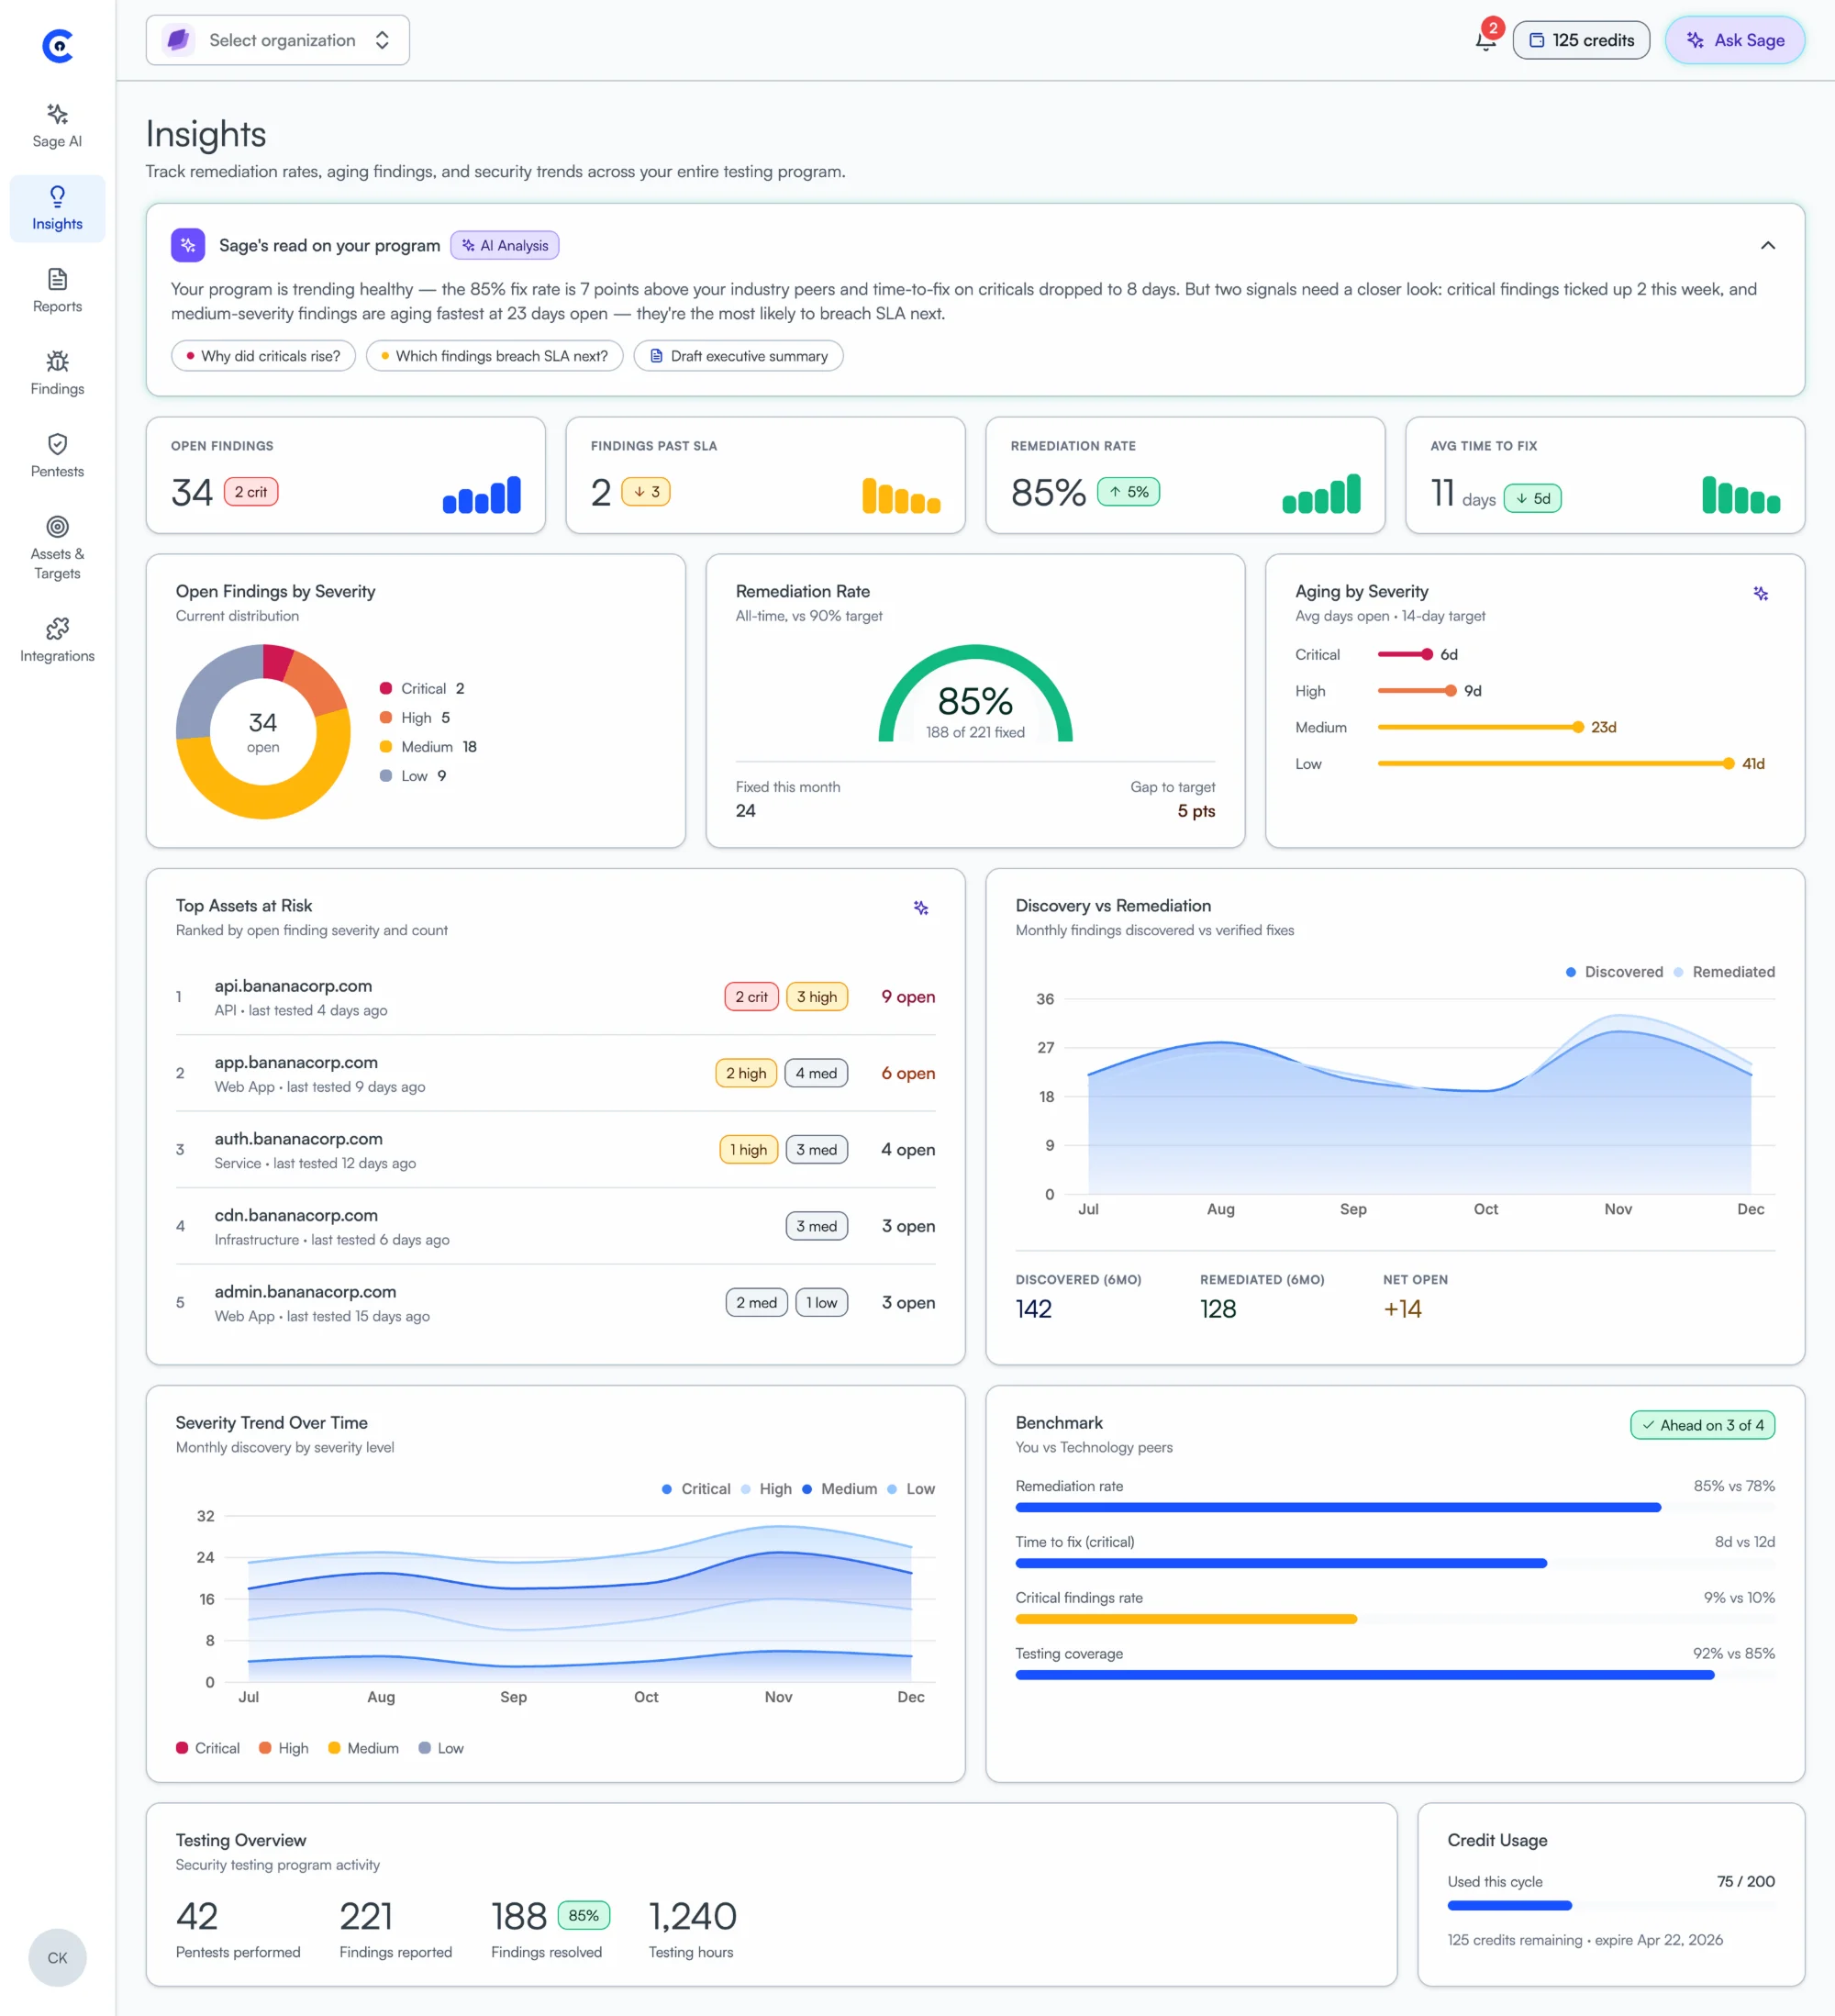Open Pentests section in sidebar
This screenshot has width=1835, height=2016.
pyautogui.click(x=57, y=456)
